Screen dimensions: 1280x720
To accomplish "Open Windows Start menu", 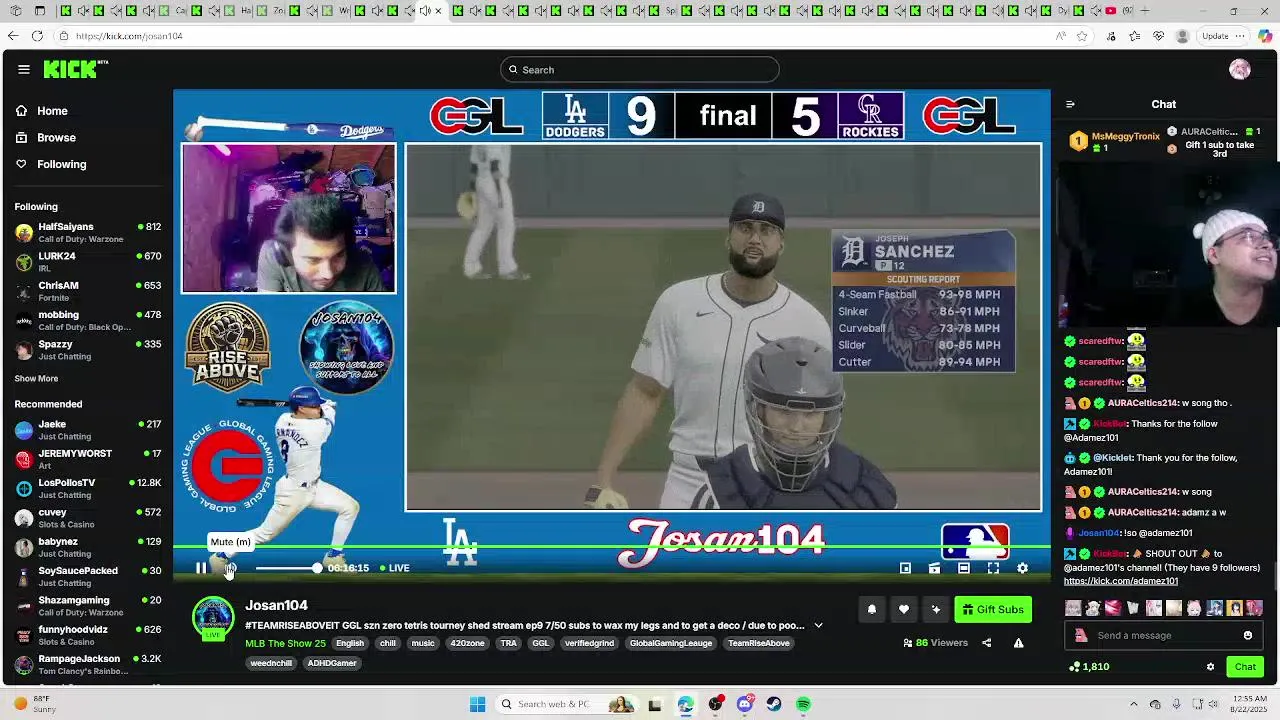I will (x=477, y=704).
